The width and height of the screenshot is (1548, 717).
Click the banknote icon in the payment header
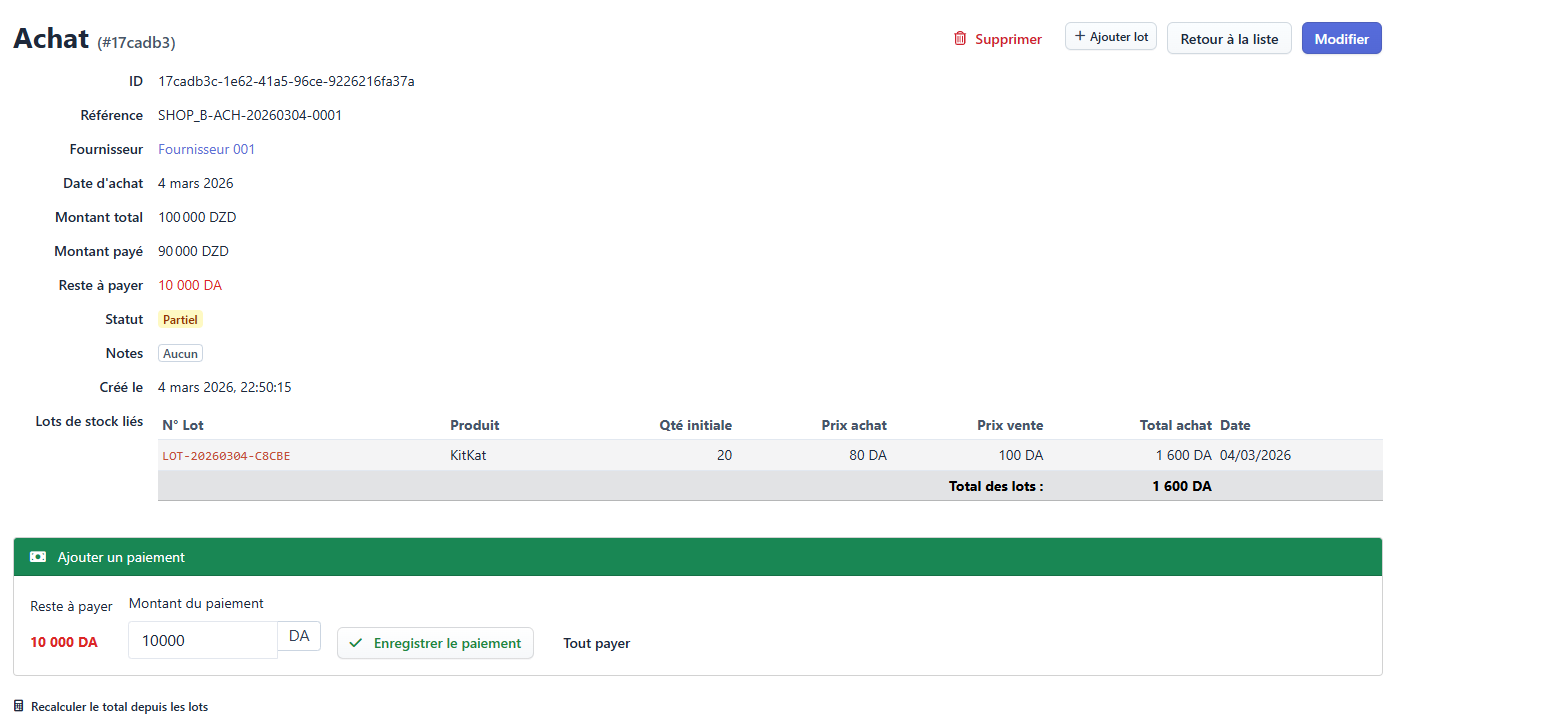[38, 557]
